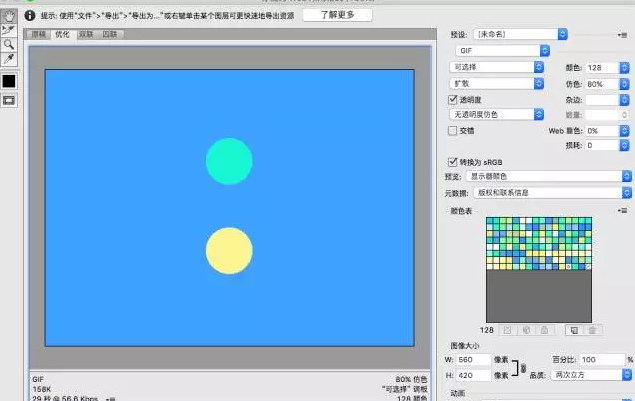
Task: Open the 品质 两次立方 dropdown
Action: point(591,375)
